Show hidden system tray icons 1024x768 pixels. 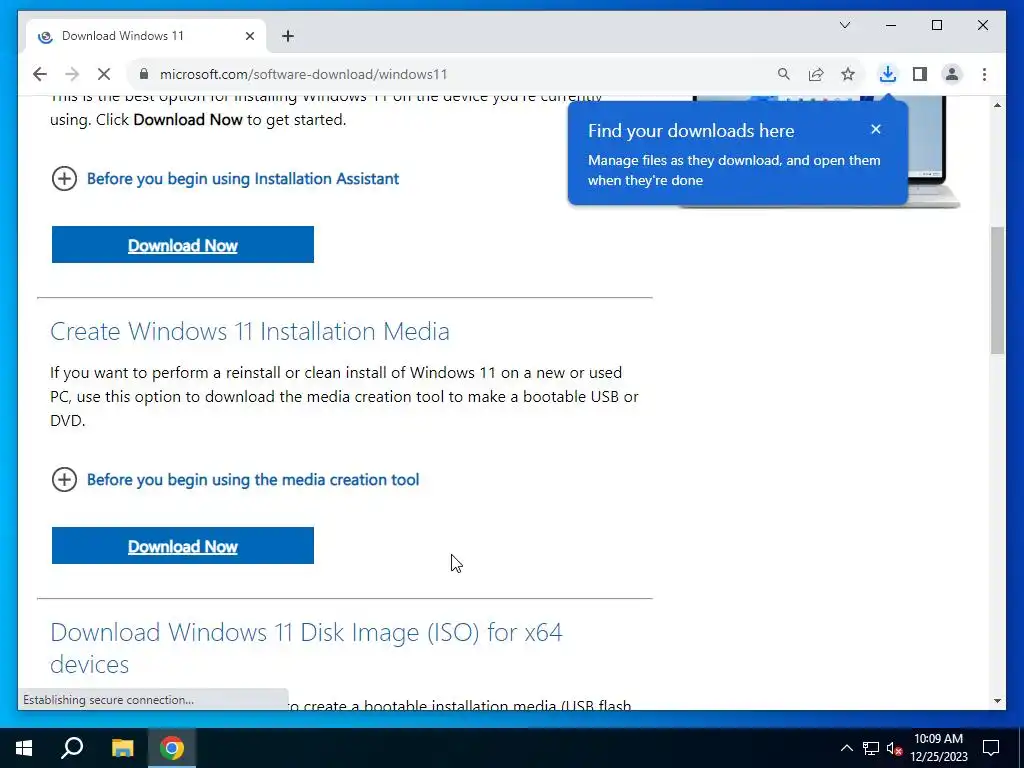[846, 748]
